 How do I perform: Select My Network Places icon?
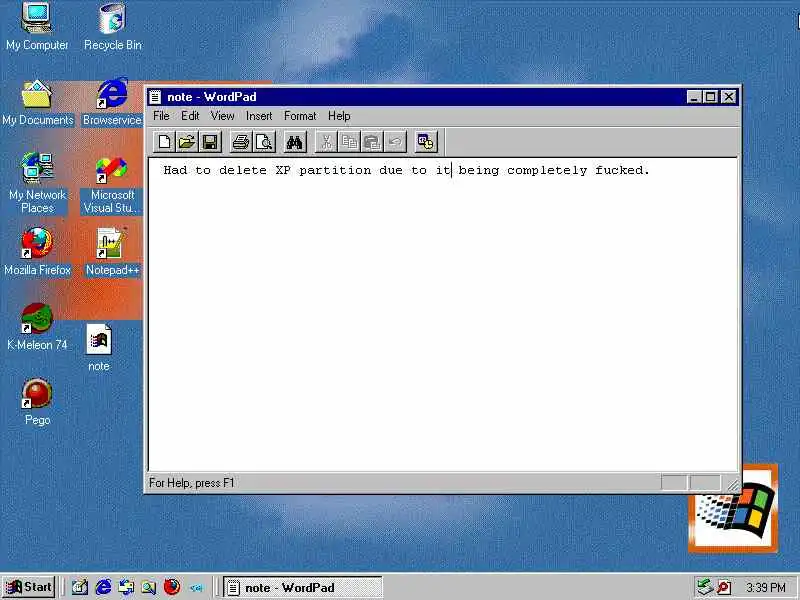37,183
